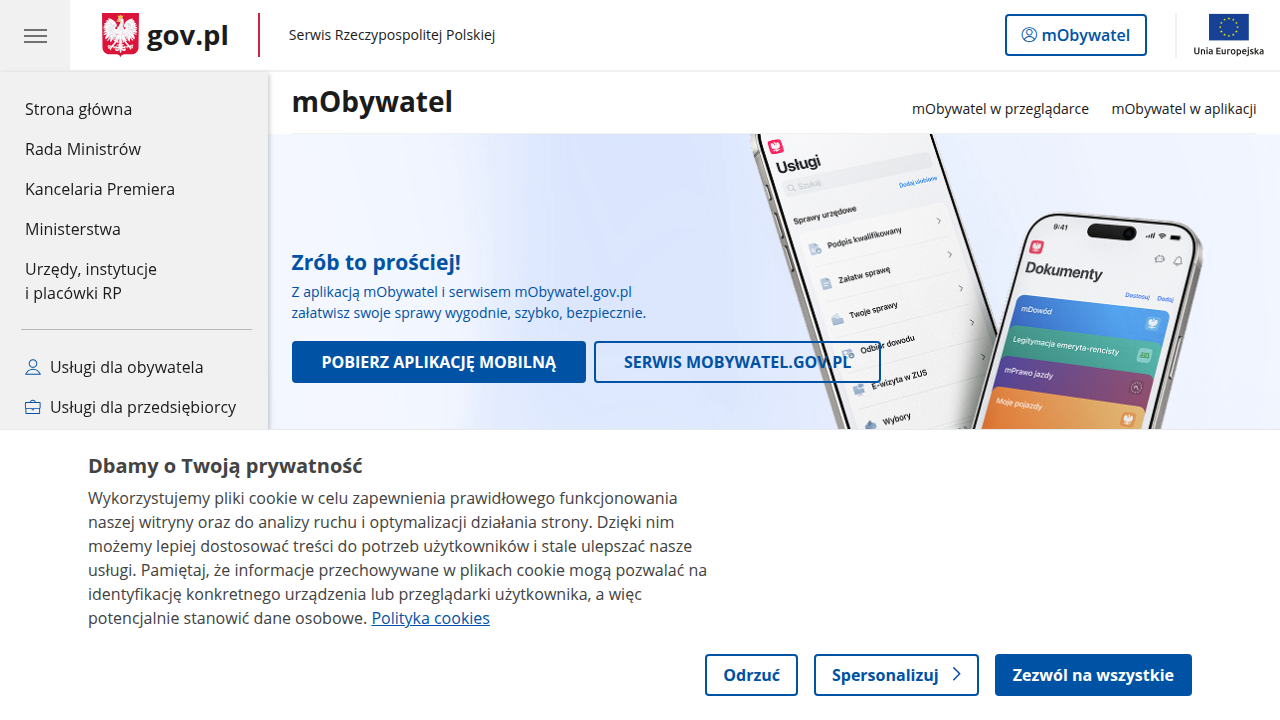1280x720 pixels.
Task: Open Ministerstwa menu item
Action: tap(73, 229)
